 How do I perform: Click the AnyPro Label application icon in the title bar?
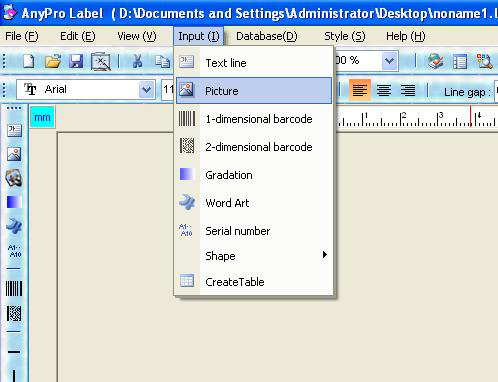(10, 12)
